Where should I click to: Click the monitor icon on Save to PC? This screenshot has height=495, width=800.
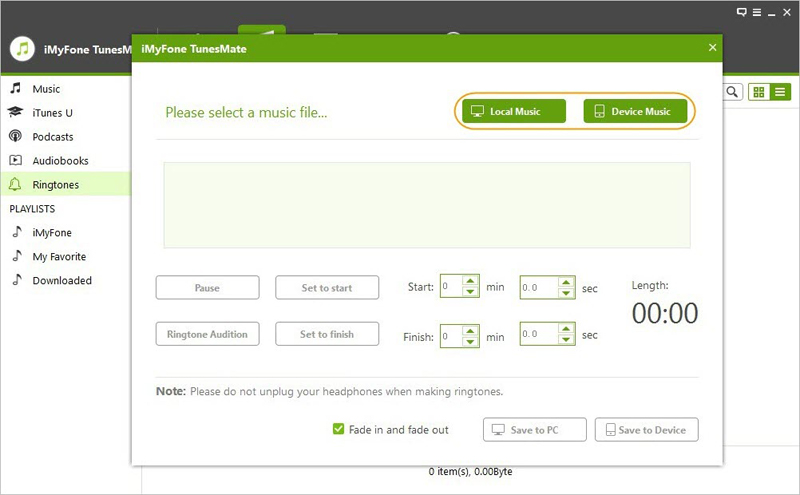pos(498,430)
